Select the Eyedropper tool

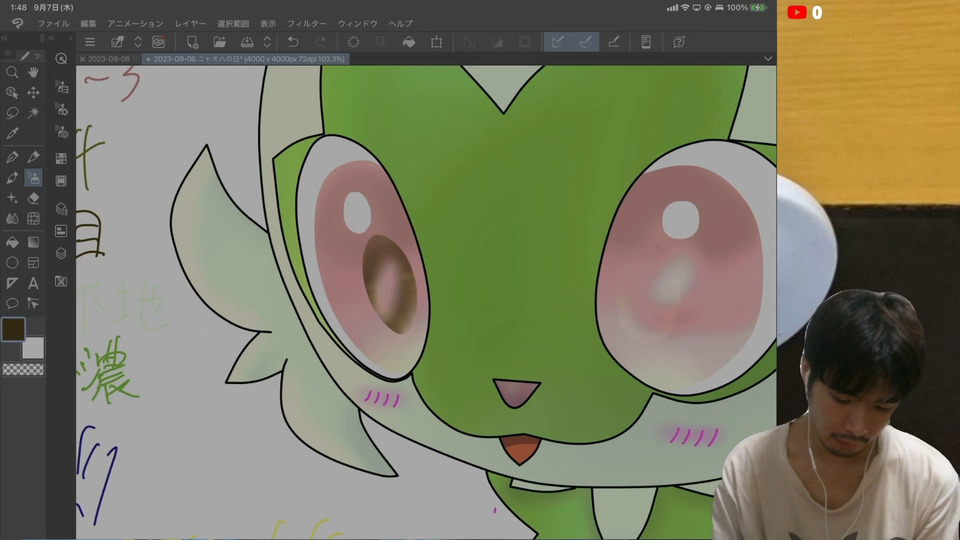tap(12, 133)
